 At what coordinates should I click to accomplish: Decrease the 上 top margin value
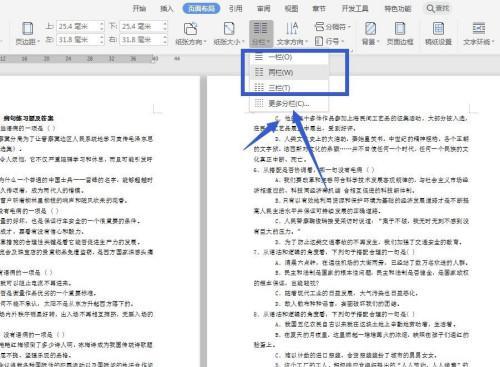(102, 29)
